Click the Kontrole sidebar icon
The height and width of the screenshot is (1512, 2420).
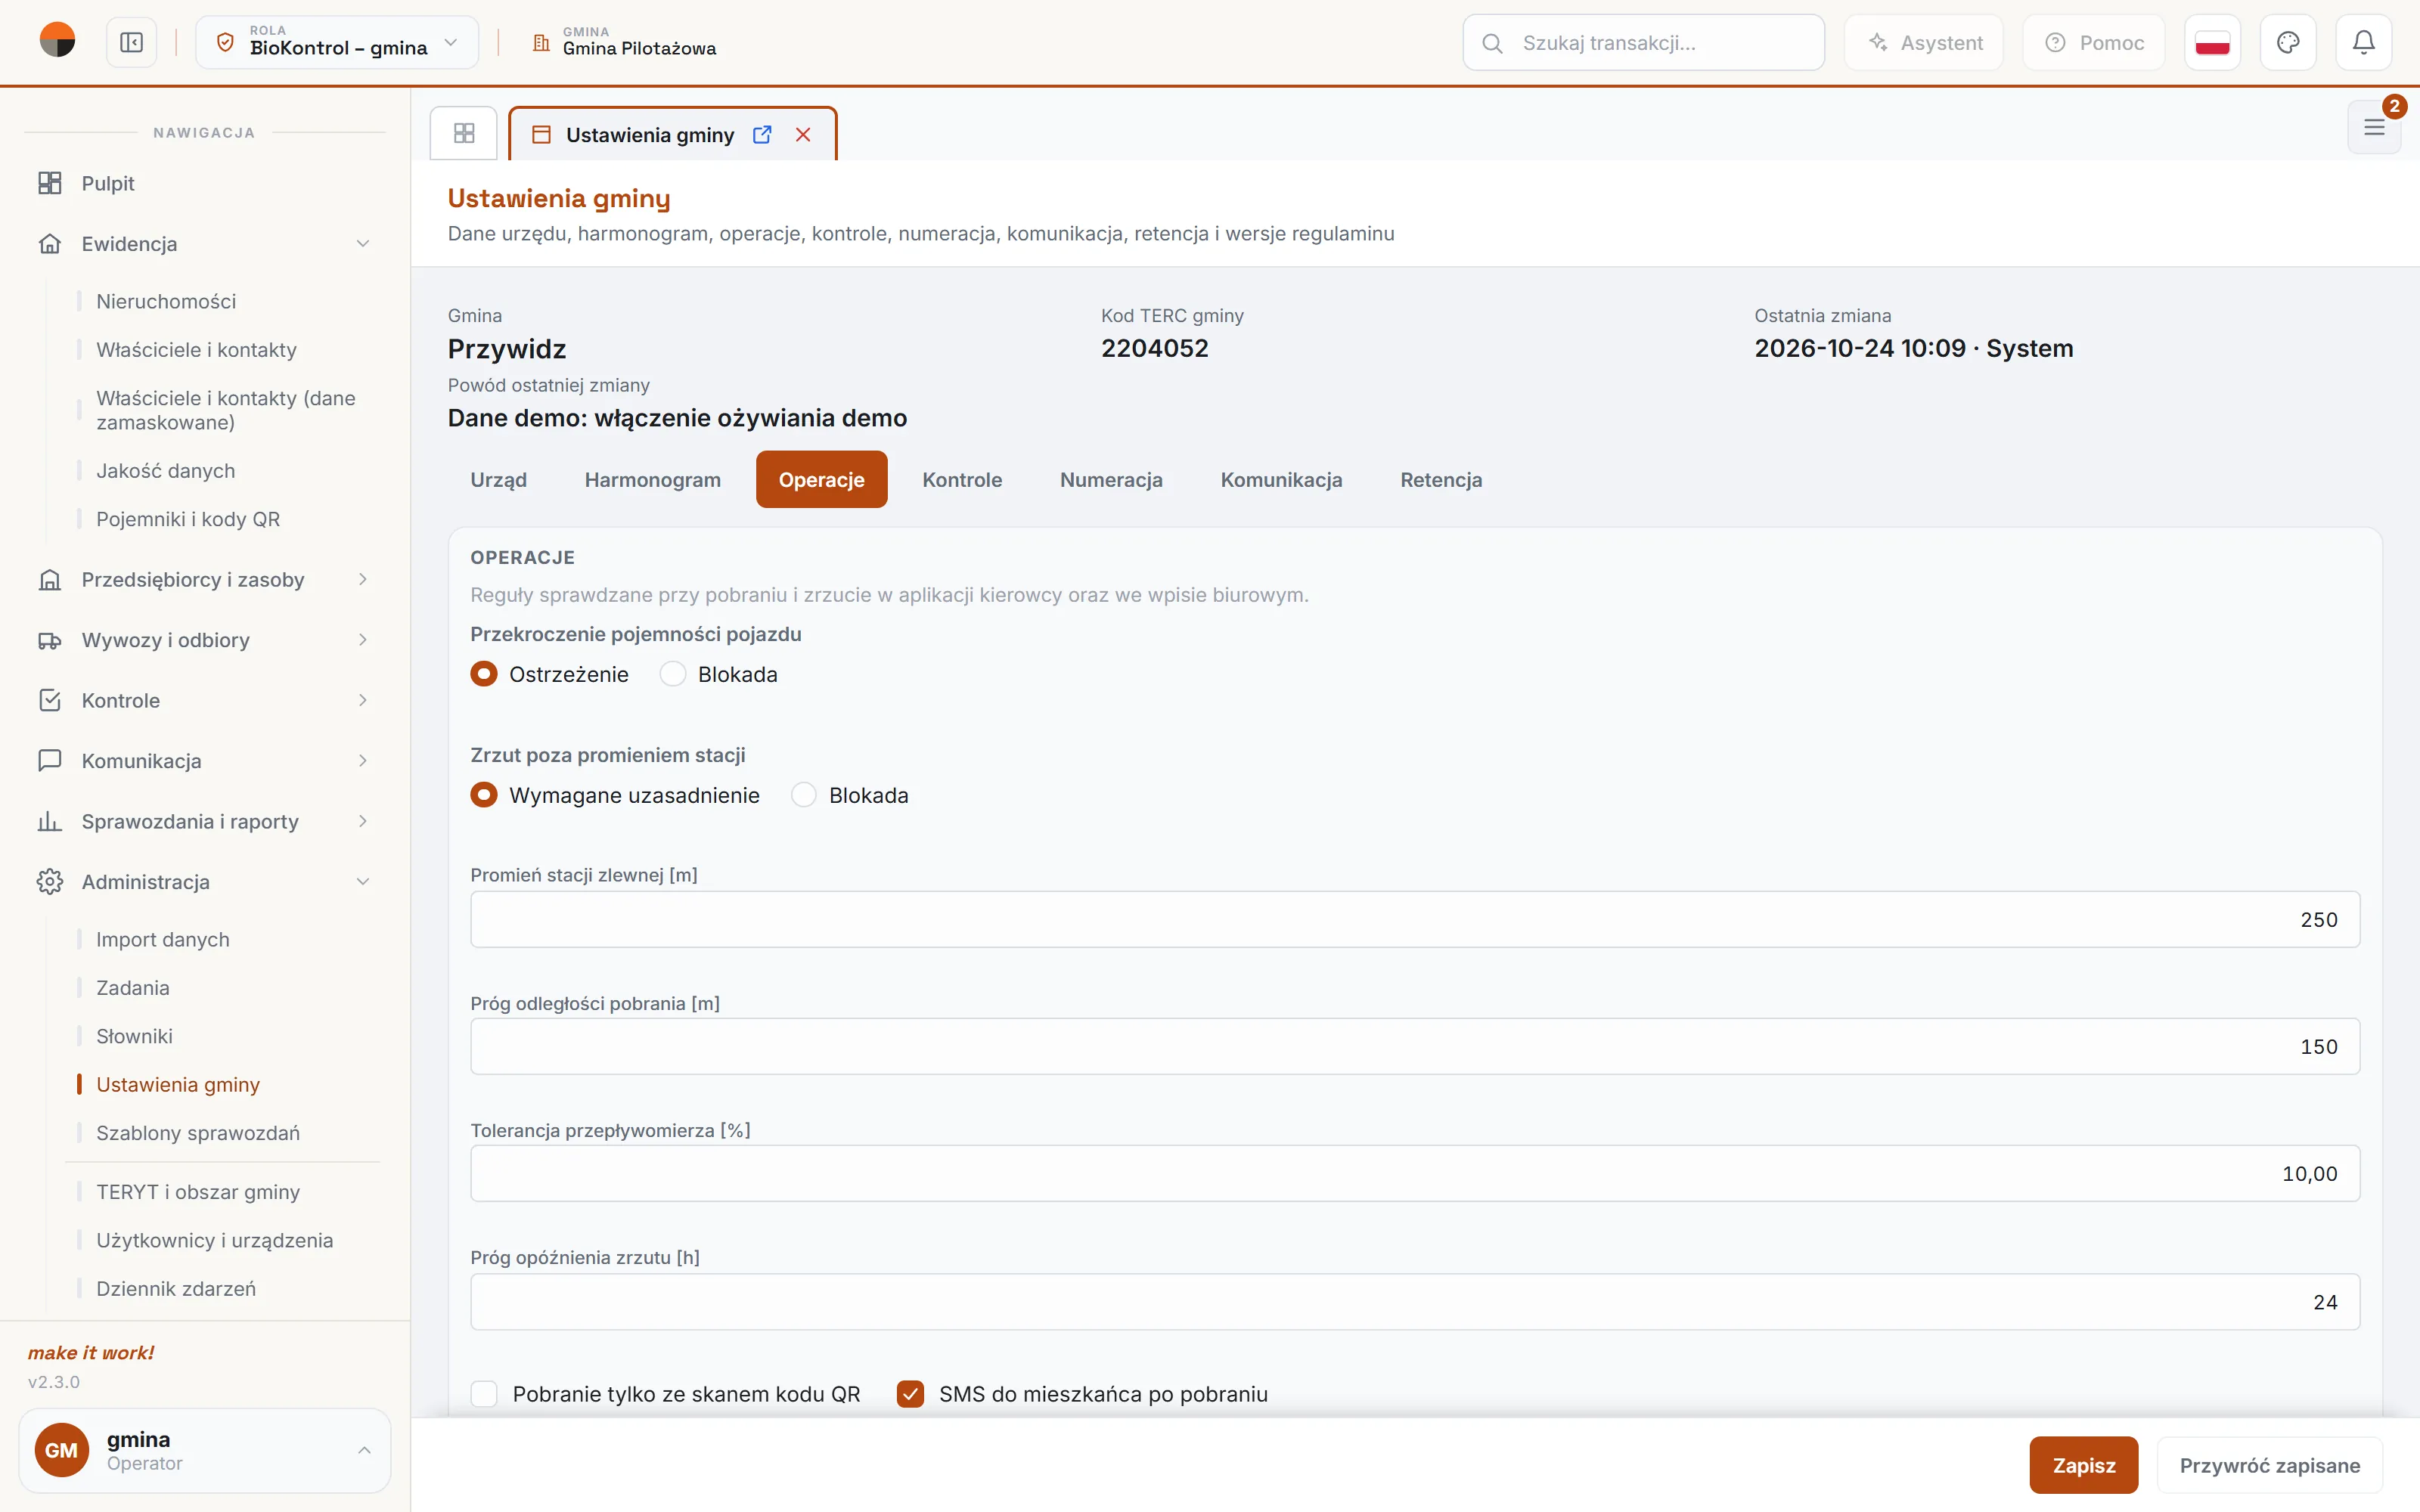[50, 701]
